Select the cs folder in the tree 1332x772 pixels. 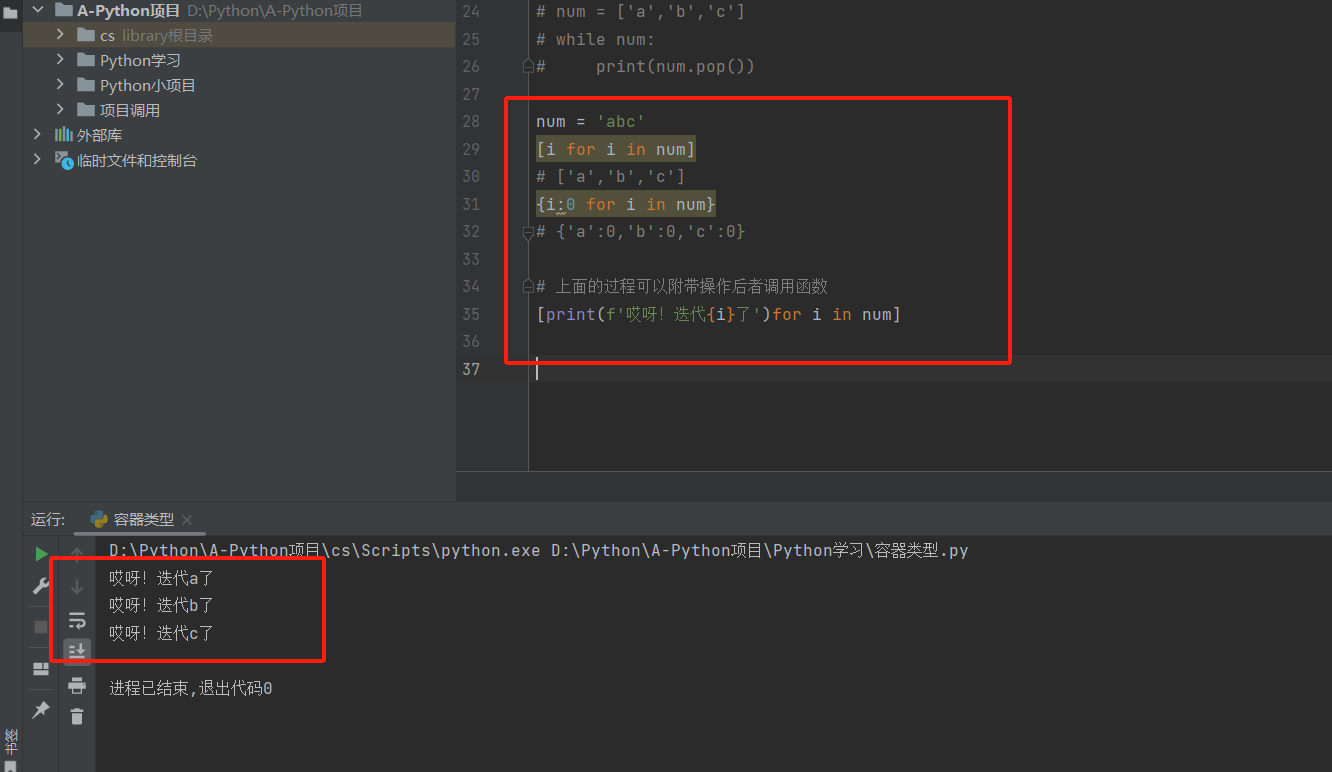point(107,35)
